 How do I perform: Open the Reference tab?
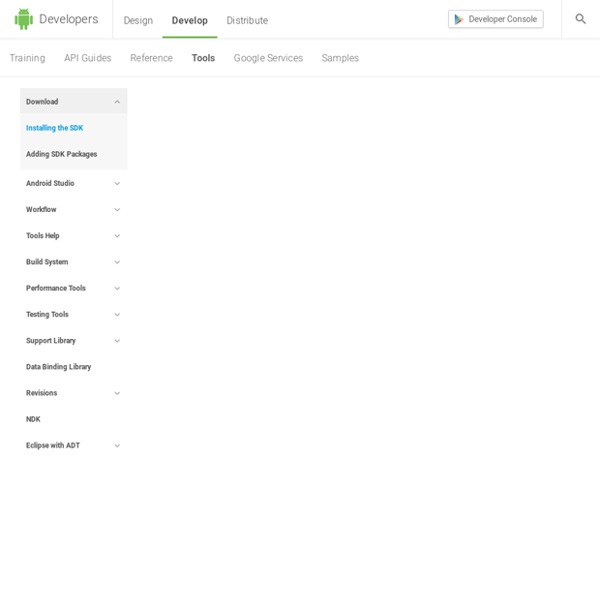click(152, 58)
